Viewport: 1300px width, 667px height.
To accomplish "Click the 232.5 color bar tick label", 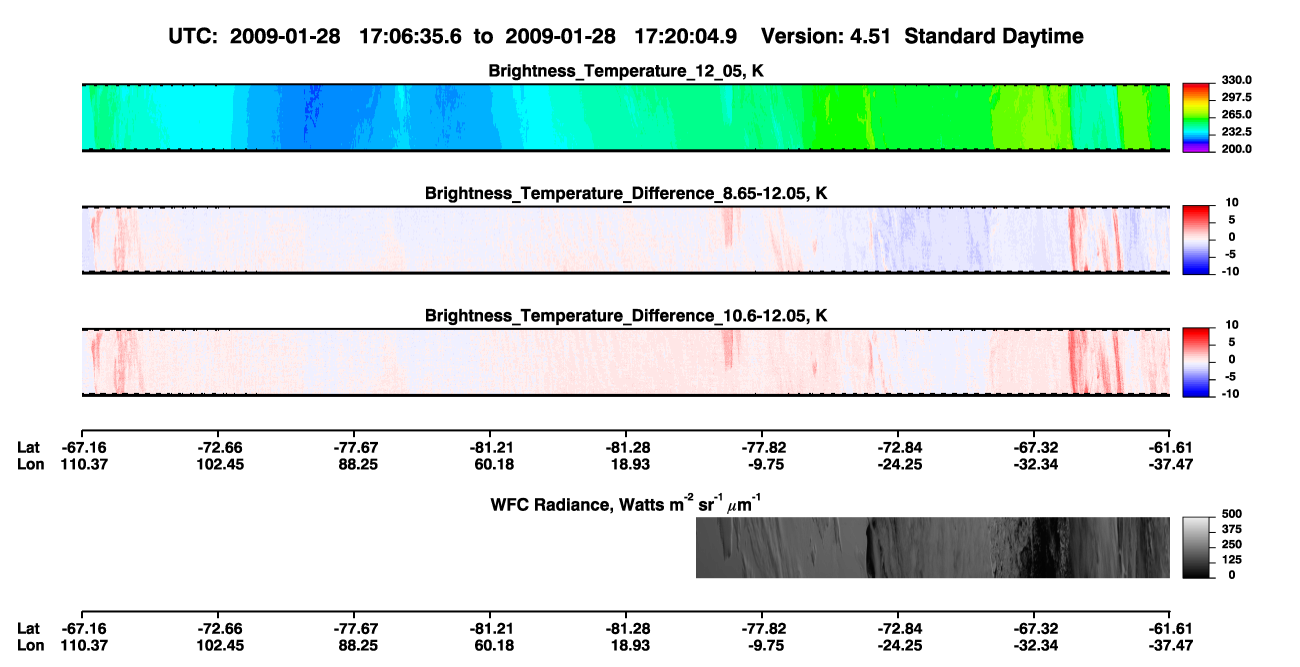I will [x=1238, y=131].
